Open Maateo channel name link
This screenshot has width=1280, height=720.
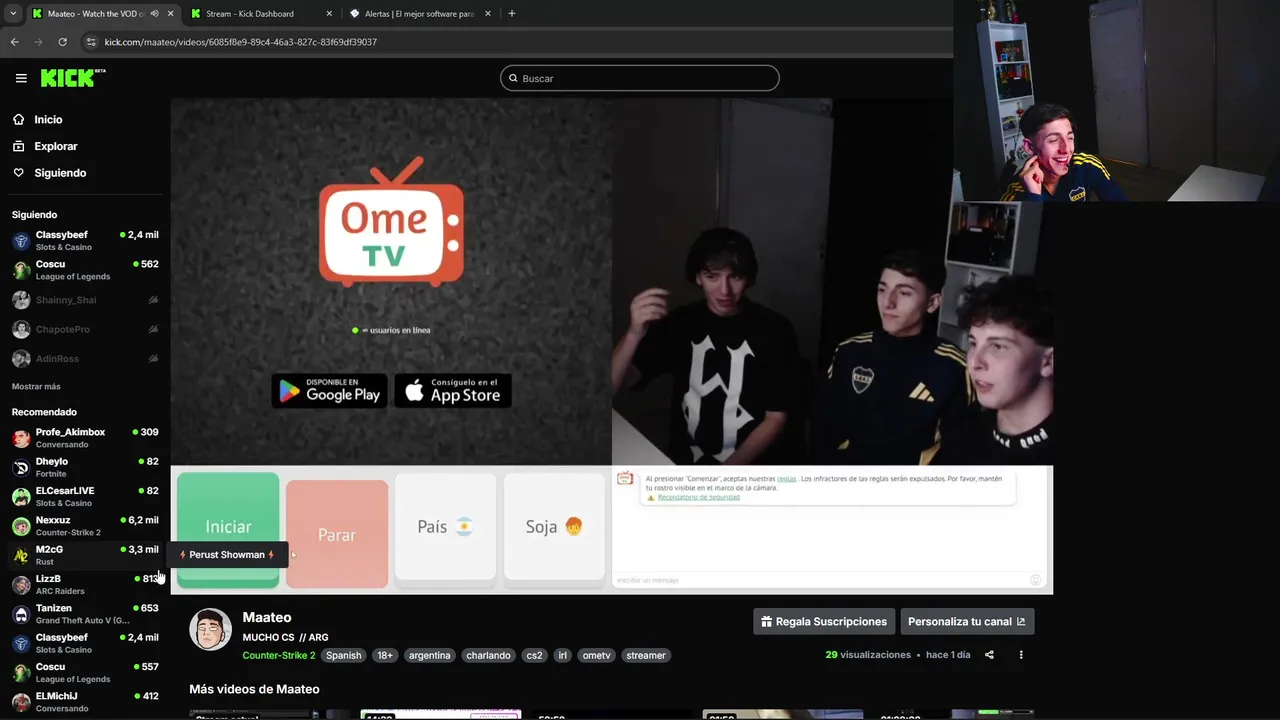pos(267,617)
